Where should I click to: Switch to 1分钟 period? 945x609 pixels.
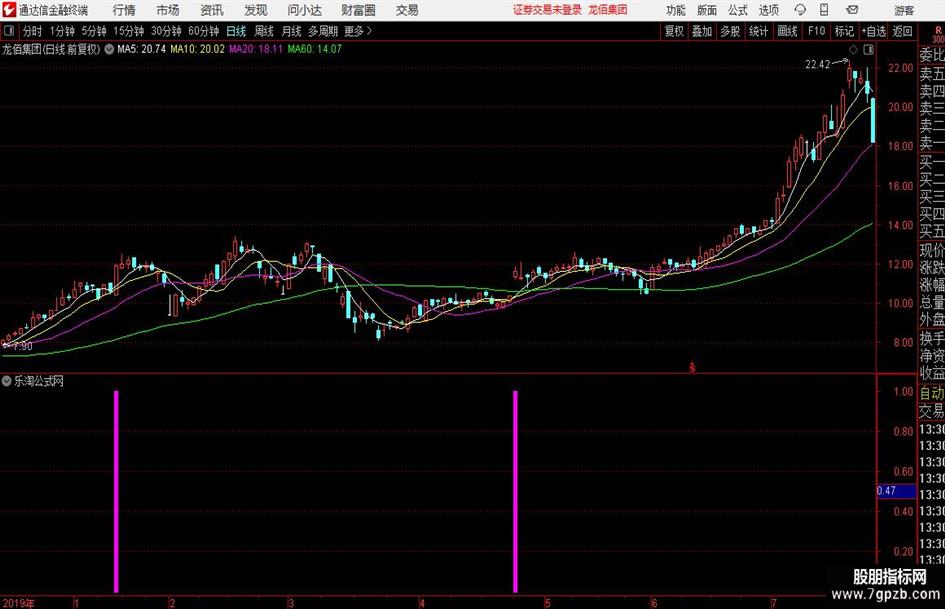click(x=61, y=31)
